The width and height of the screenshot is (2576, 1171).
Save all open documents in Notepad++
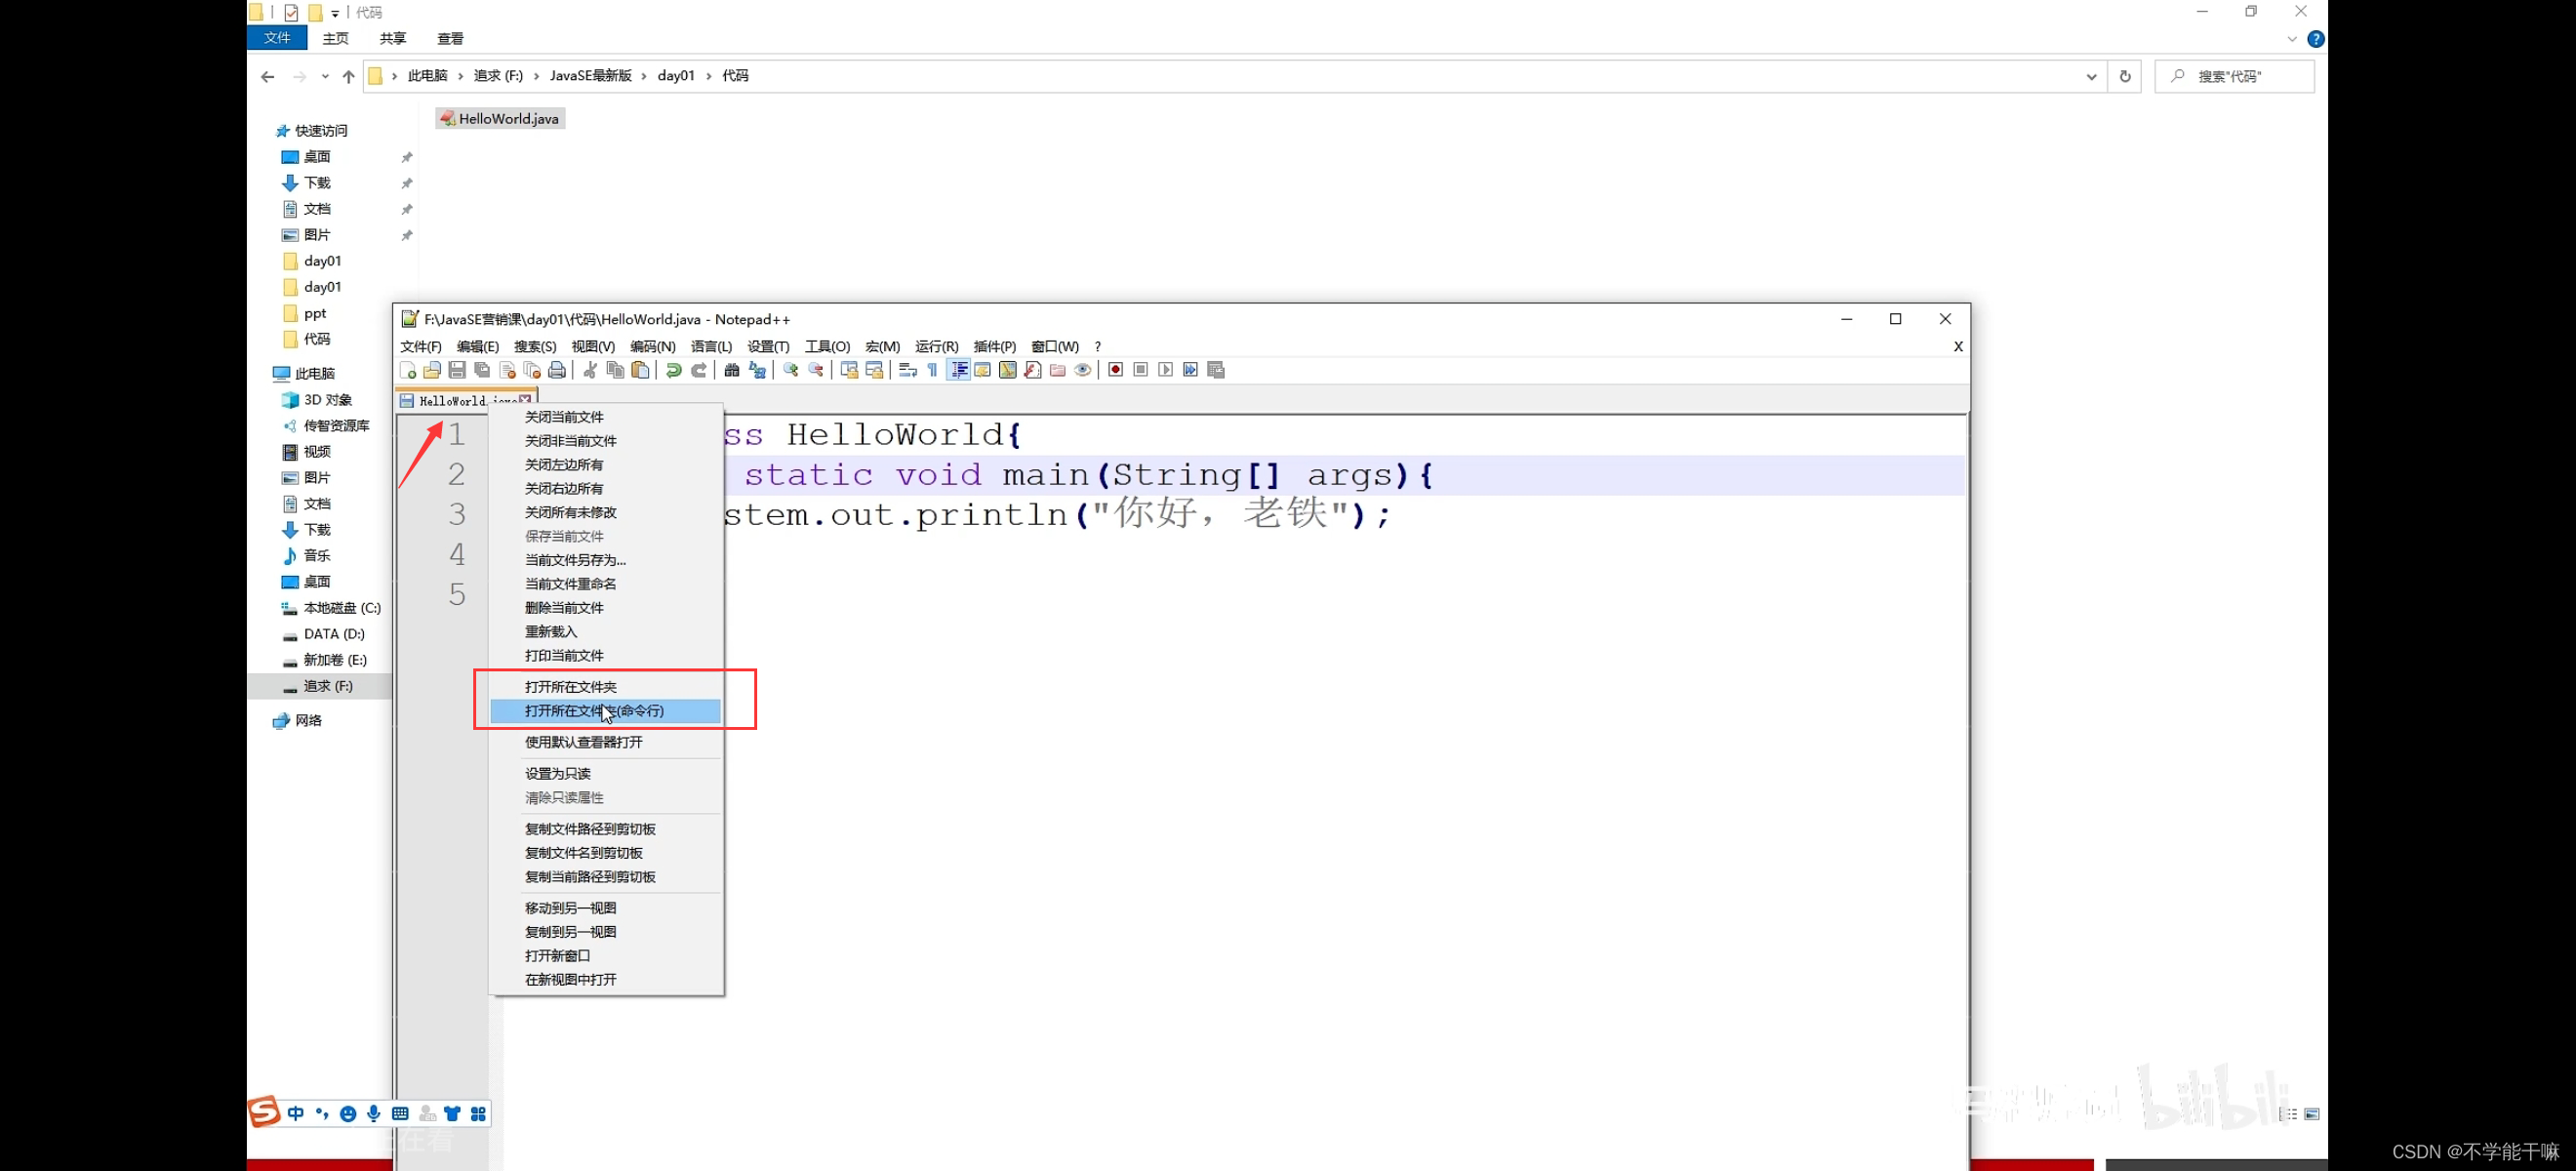(483, 370)
